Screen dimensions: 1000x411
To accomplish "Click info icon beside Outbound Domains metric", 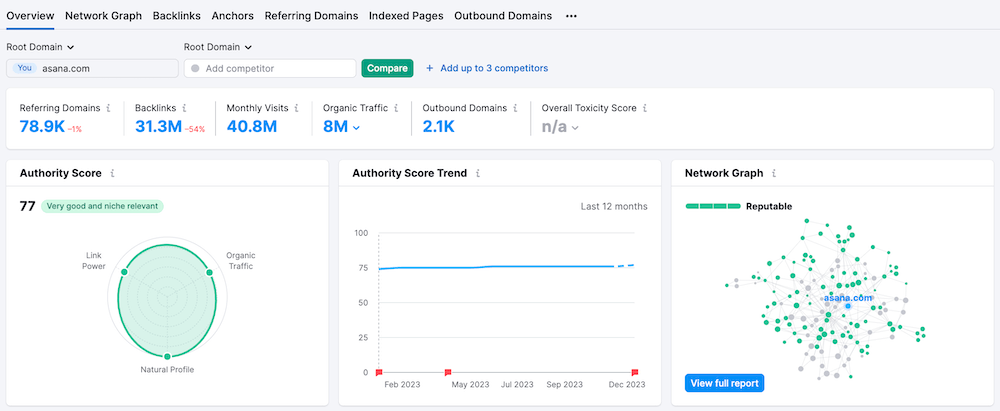I will [x=516, y=108].
